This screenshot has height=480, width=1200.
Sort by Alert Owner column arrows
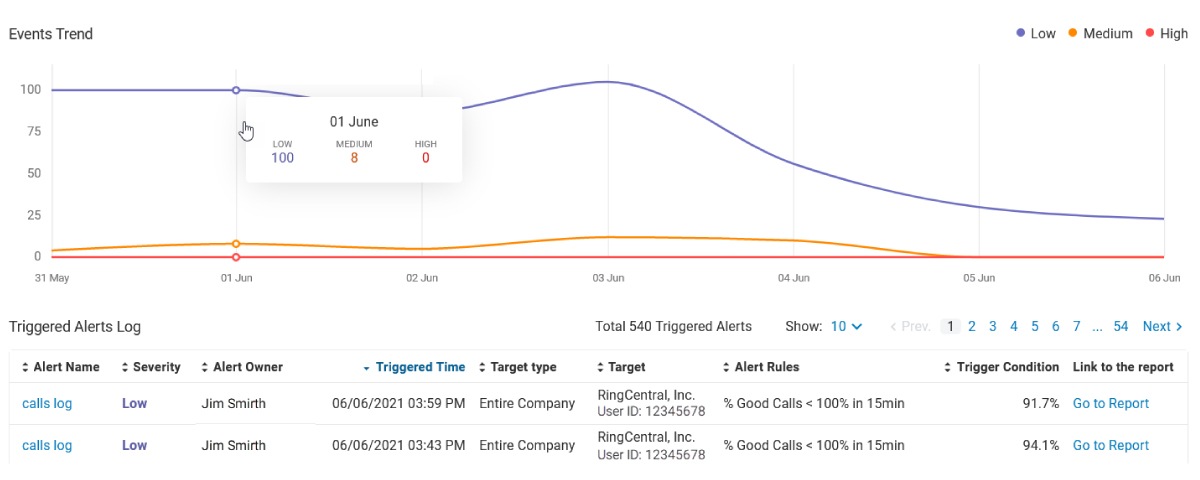(x=205, y=367)
